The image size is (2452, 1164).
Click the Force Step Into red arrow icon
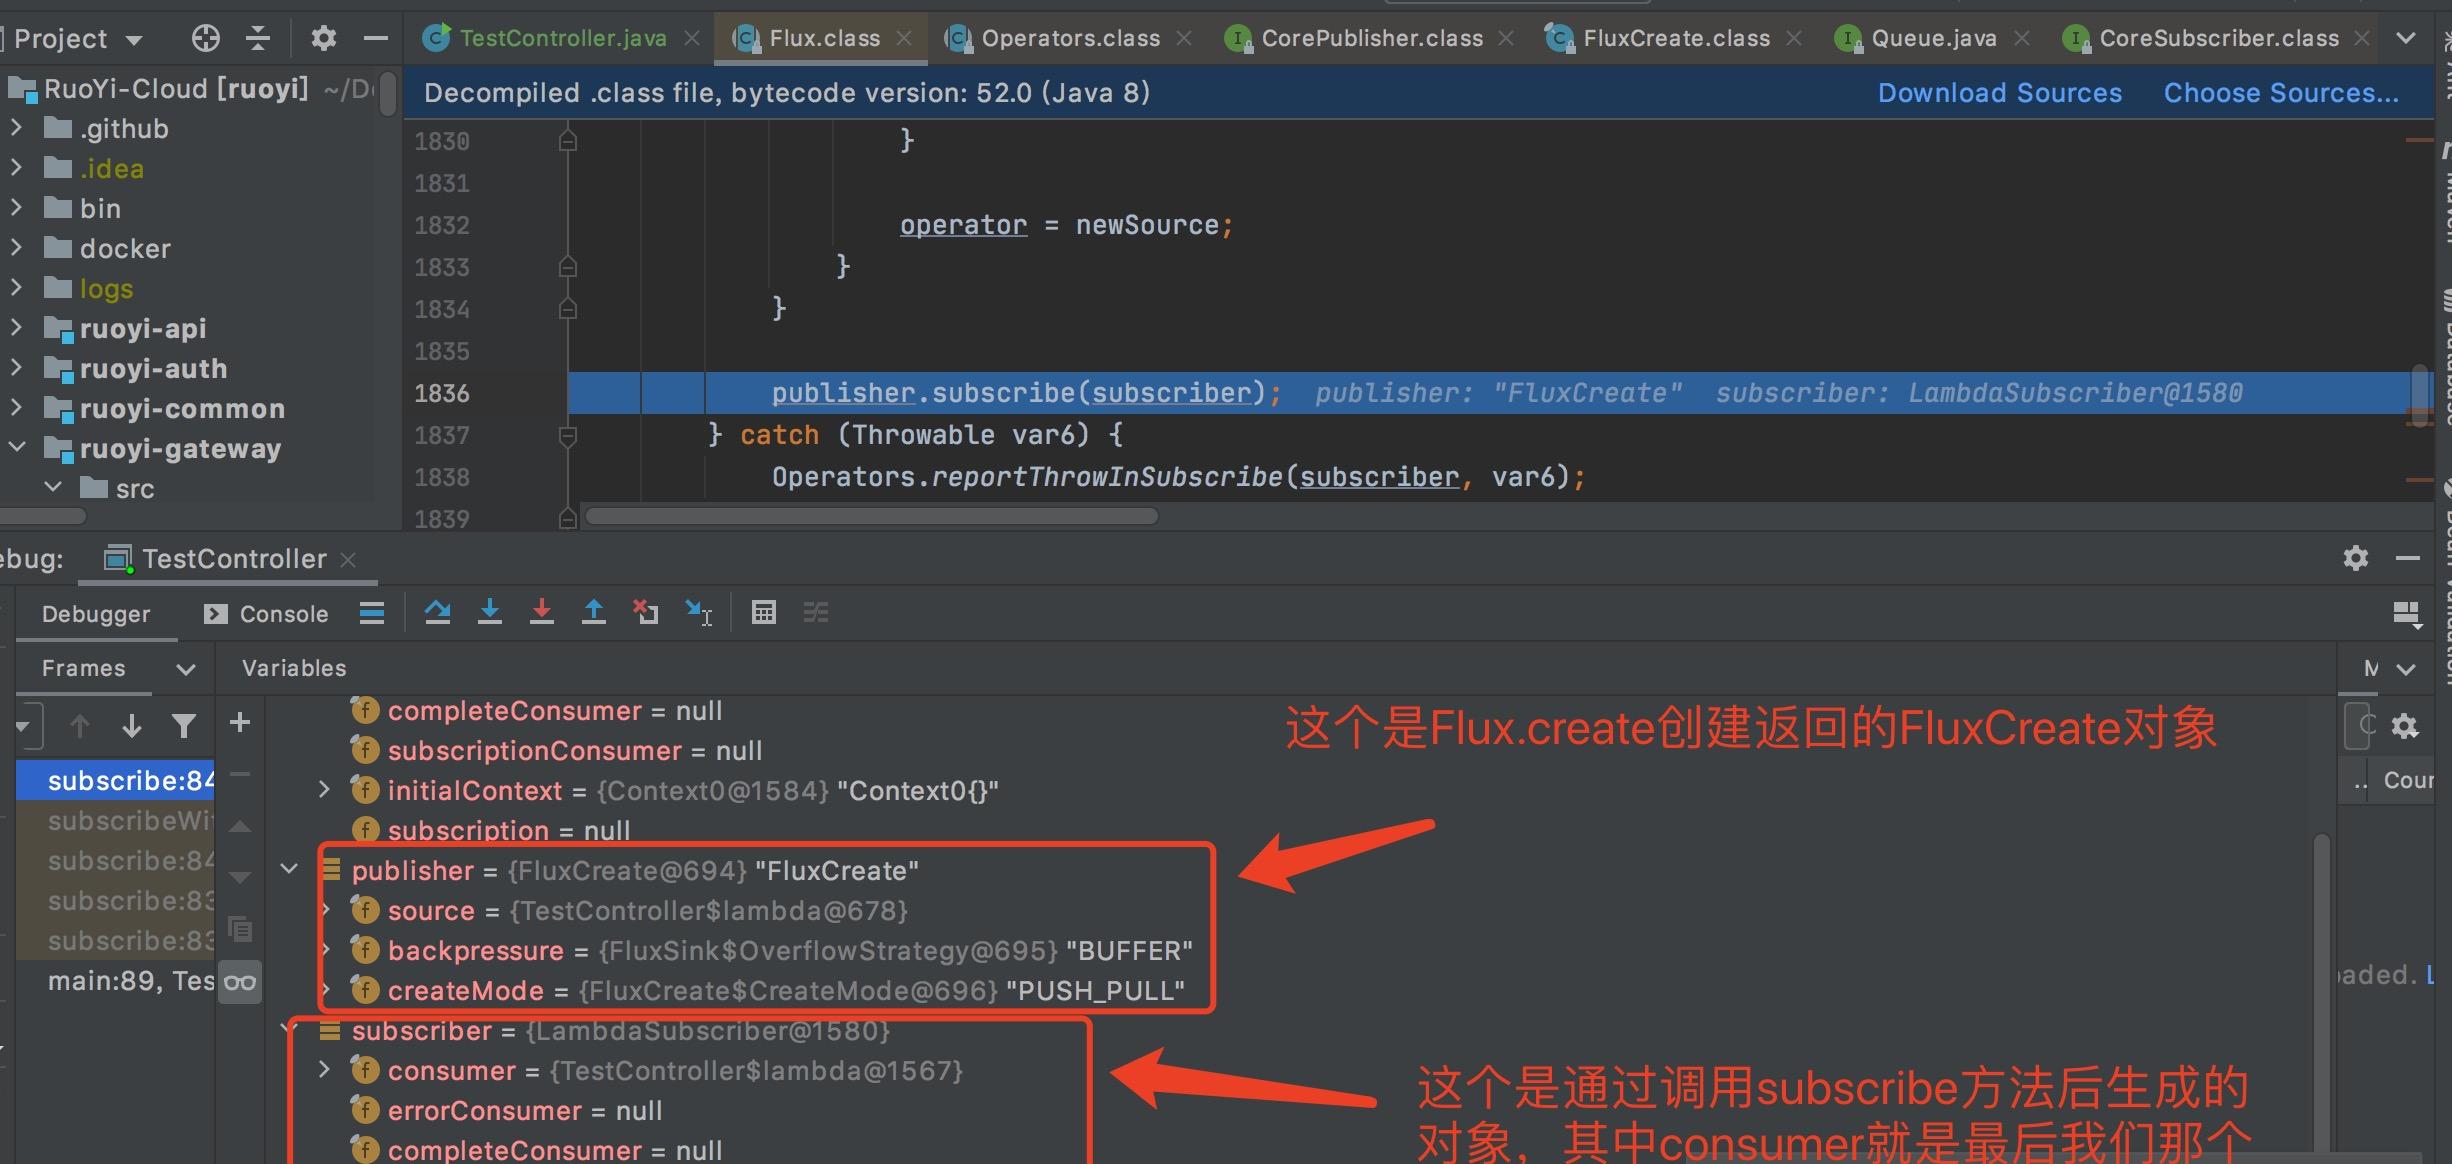click(x=542, y=612)
